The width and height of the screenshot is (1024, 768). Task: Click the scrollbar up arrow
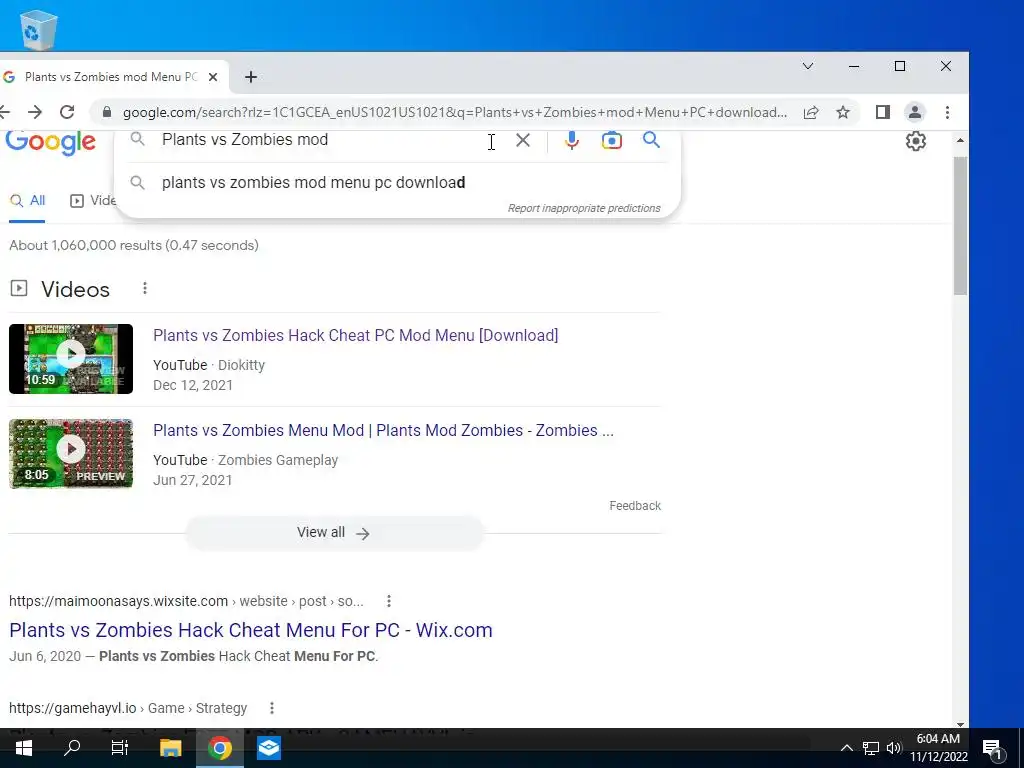[960, 140]
